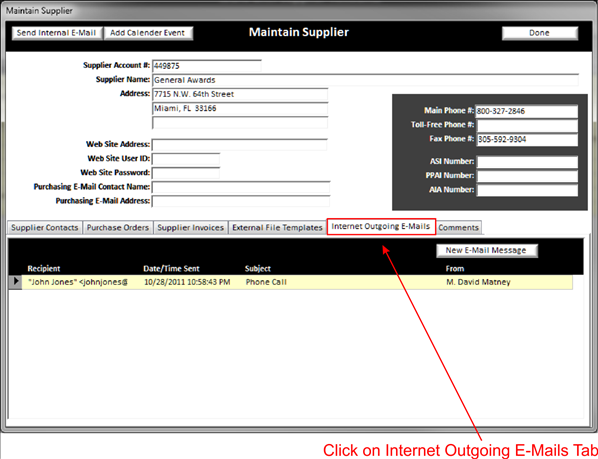Click the Web Site Address field
Viewport: 598px width, 459px height.
[x=240, y=145]
